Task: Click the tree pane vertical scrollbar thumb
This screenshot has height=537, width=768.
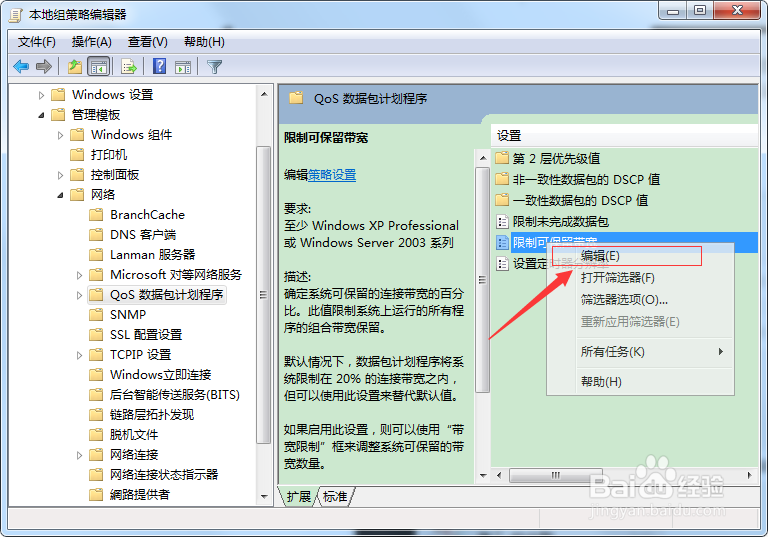Action: 264,295
